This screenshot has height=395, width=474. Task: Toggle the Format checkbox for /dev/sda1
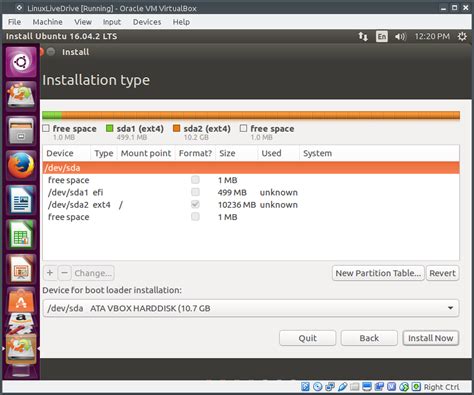pos(195,192)
